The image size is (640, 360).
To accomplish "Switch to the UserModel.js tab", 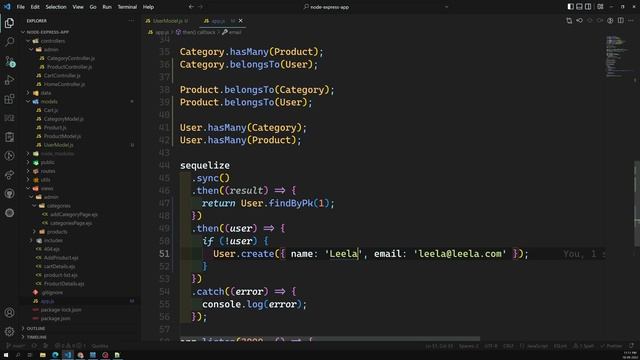I will coord(167,21).
